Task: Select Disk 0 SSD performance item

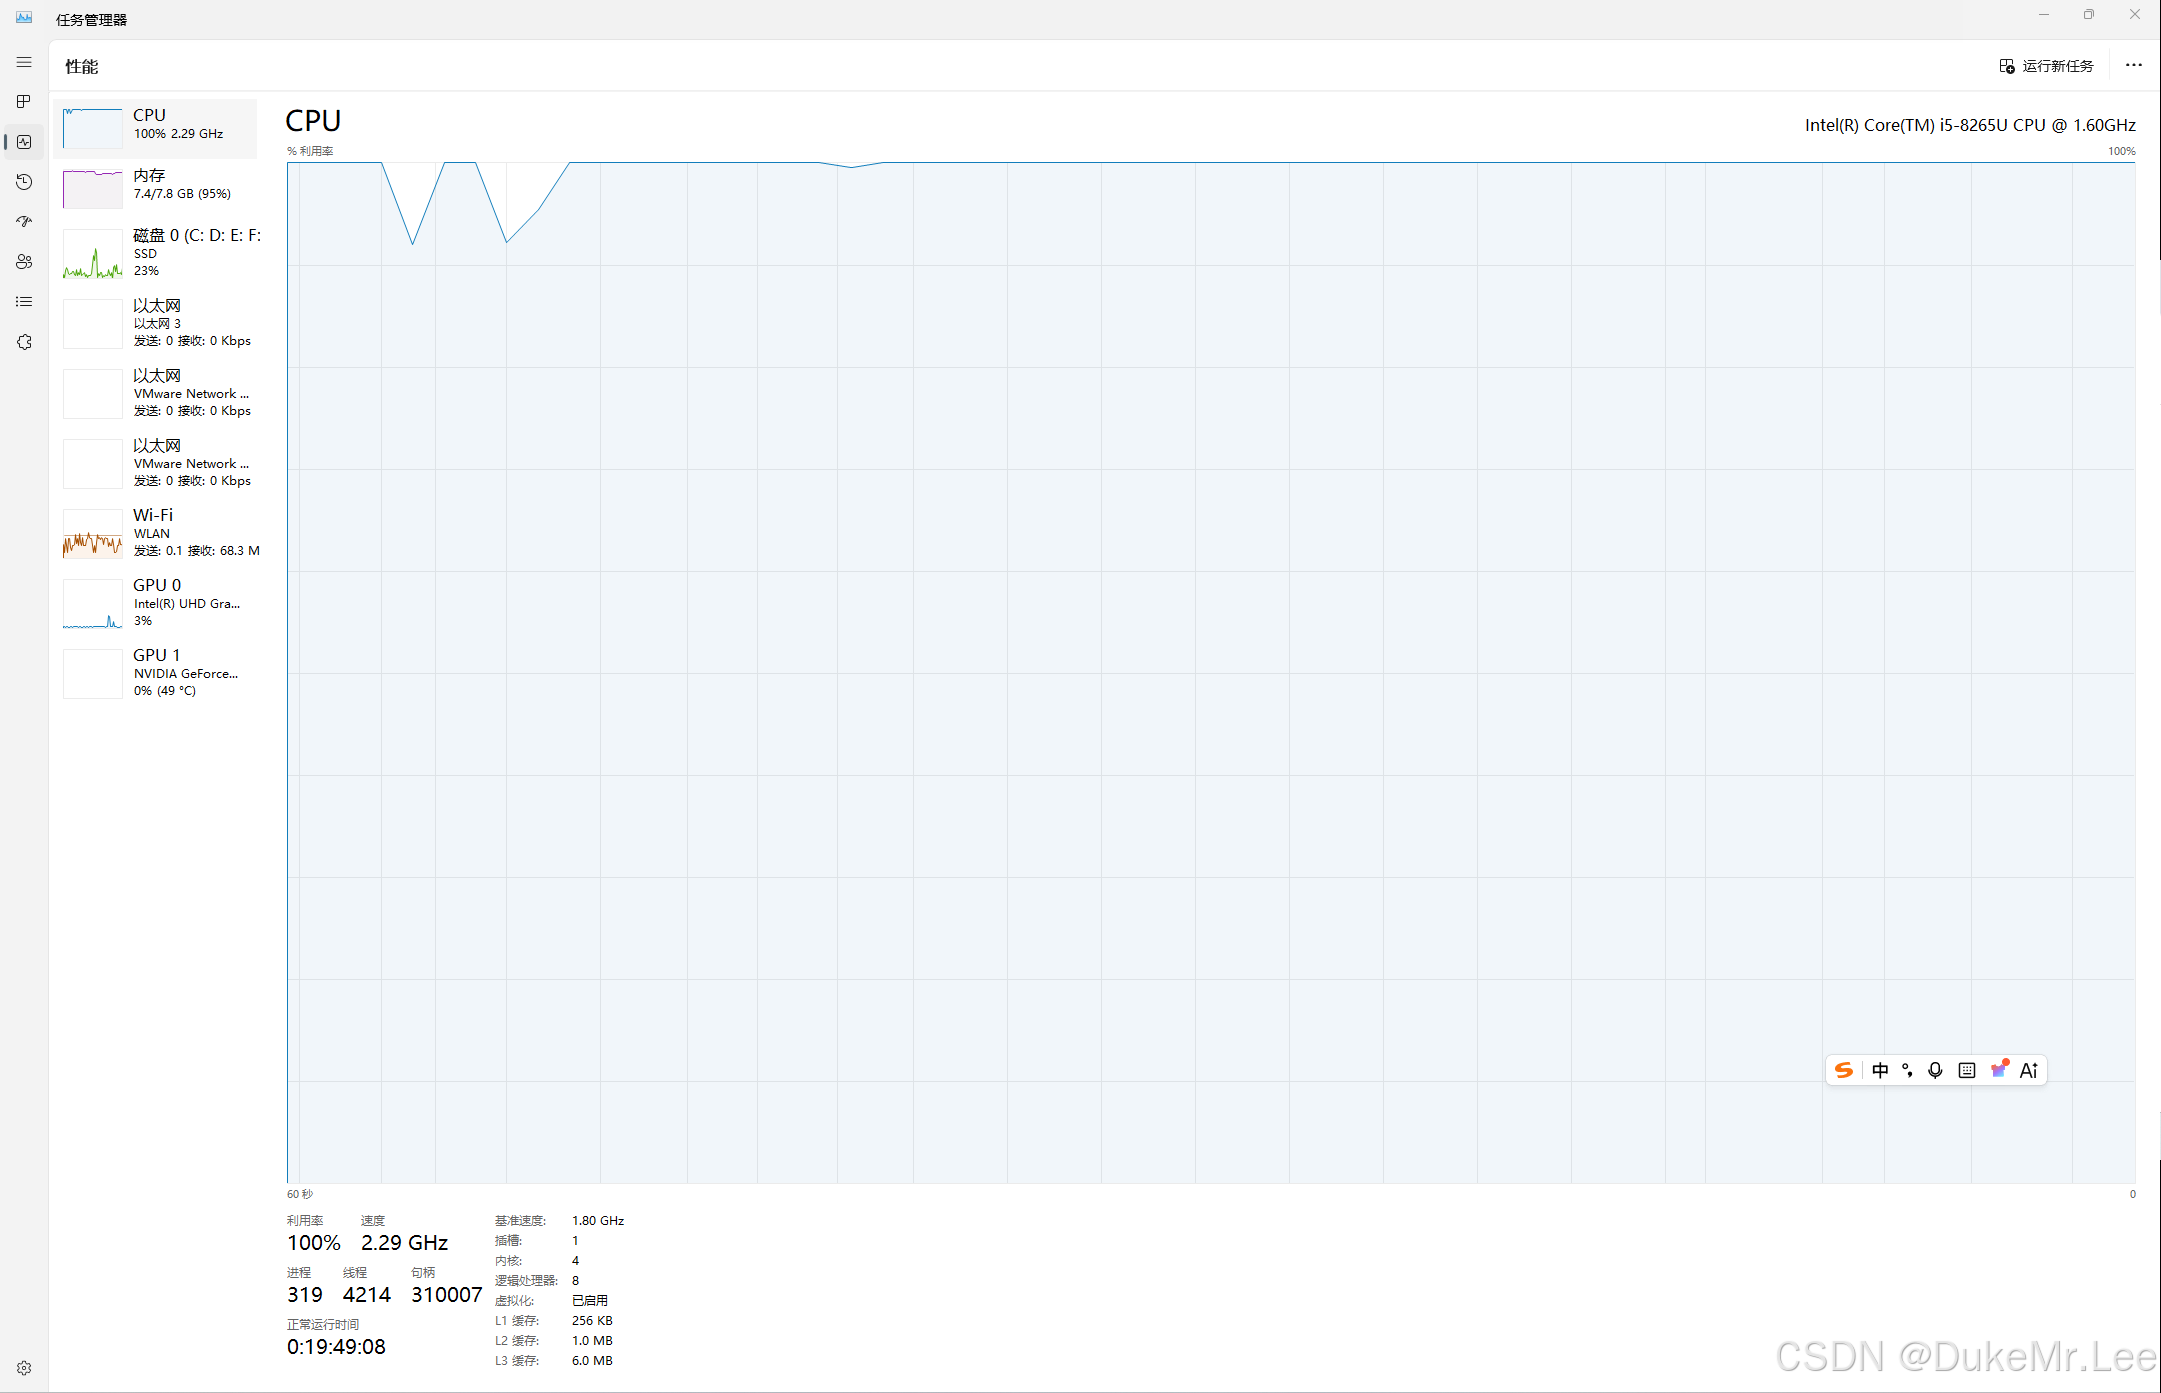Action: pos(158,252)
